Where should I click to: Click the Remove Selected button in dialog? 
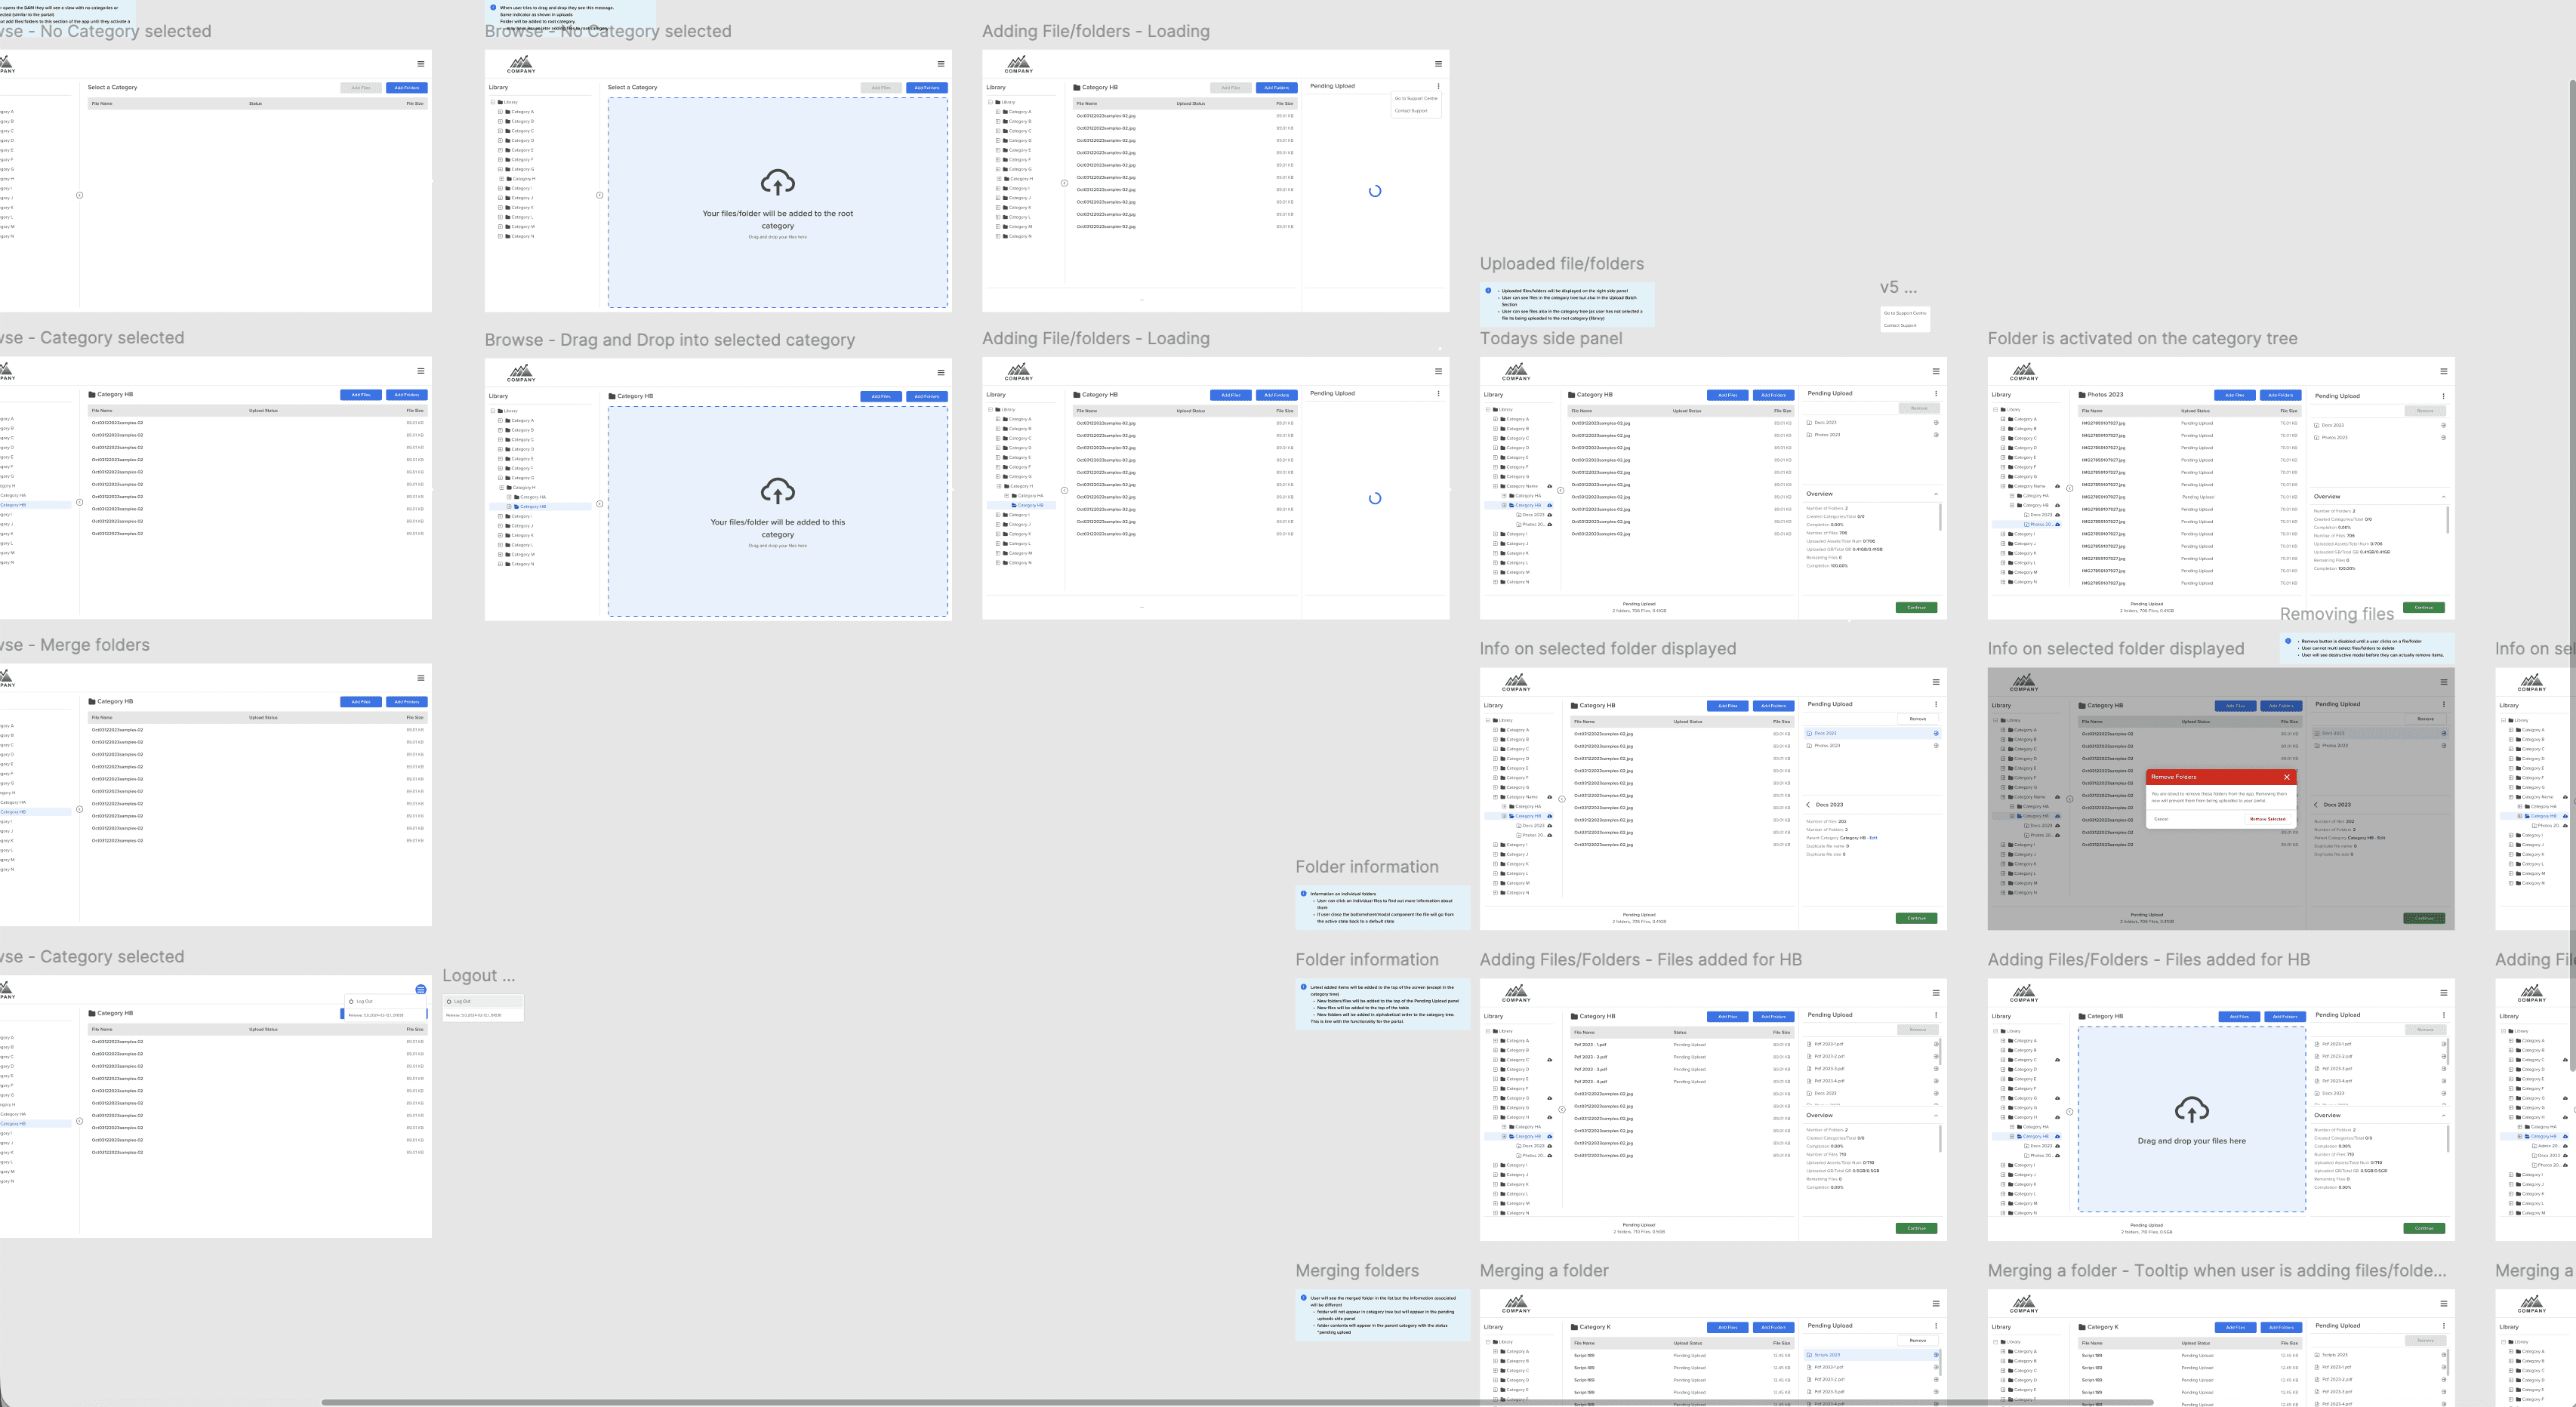click(x=2267, y=819)
